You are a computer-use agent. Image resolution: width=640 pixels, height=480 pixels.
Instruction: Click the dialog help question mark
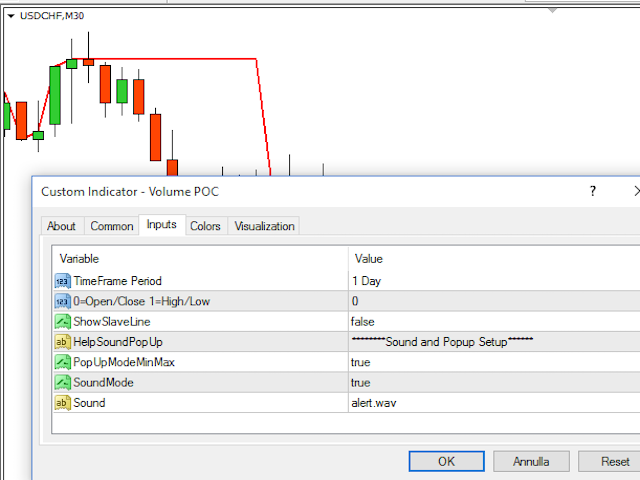[593, 191]
